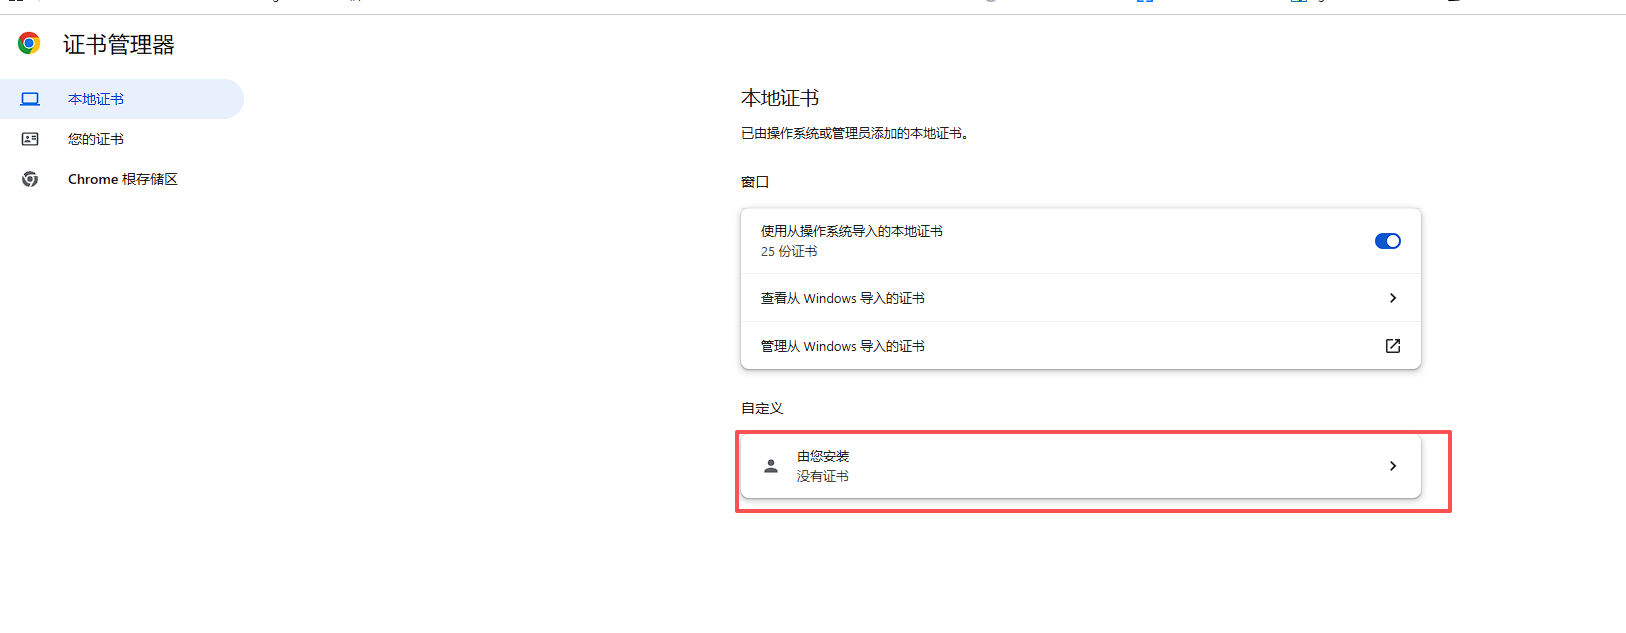Click the Chrome logo beside 证书管理器
The height and width of the screenshot is (633, 1626).
pos(29,43)
